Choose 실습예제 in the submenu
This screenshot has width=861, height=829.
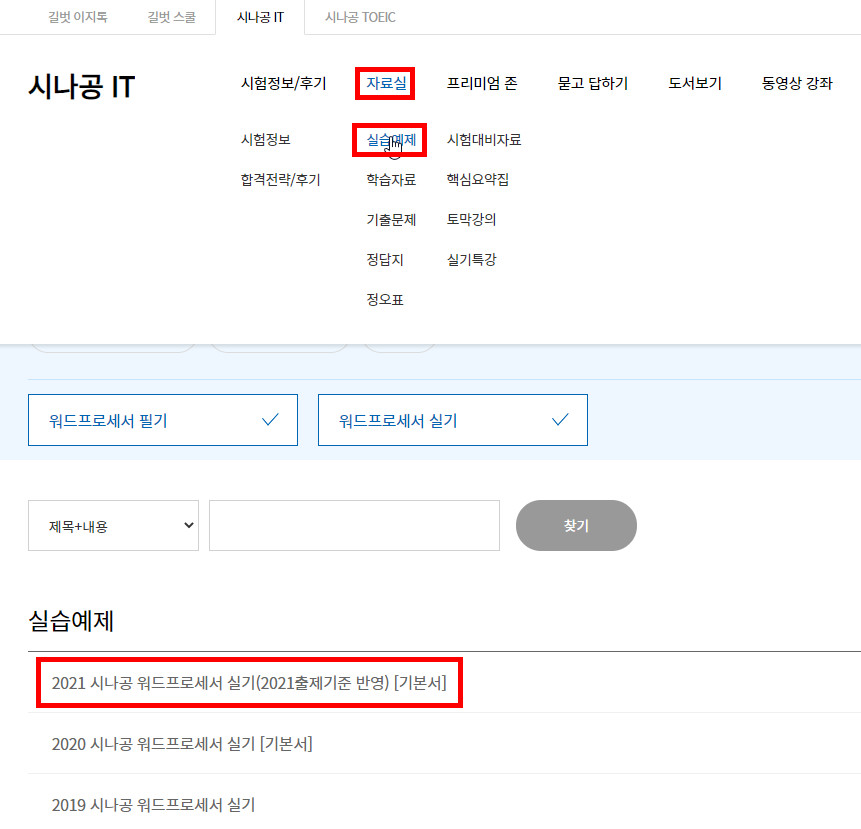[x=391, y=140]
